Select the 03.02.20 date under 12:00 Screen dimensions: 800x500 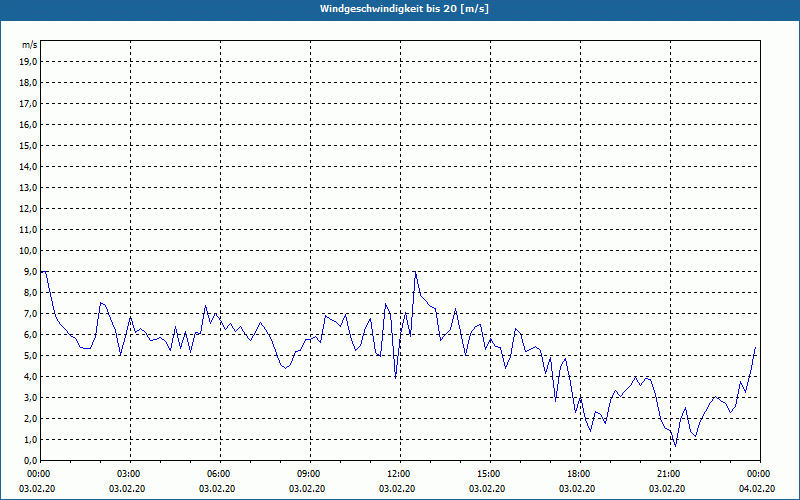(397, 489)
